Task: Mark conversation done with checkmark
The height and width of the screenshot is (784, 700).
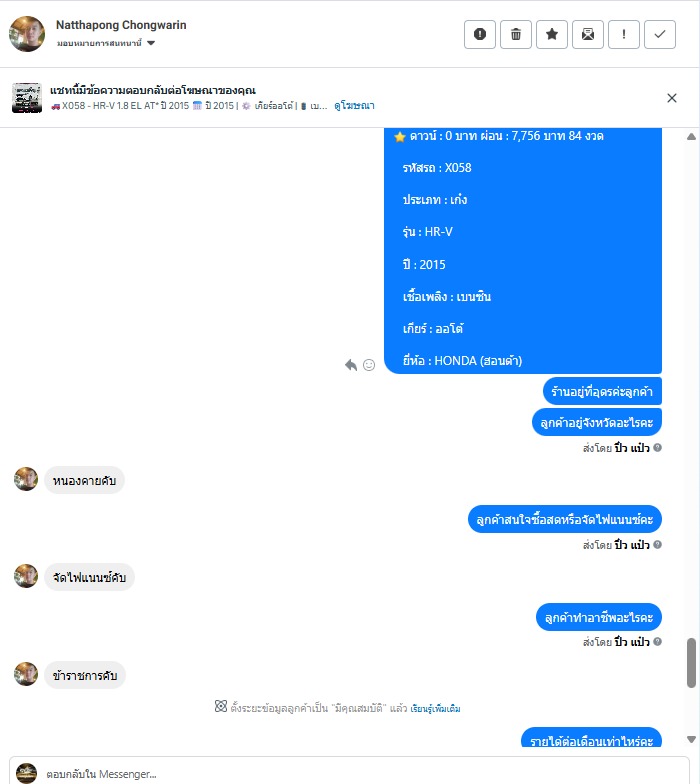Action: [660, 34]
